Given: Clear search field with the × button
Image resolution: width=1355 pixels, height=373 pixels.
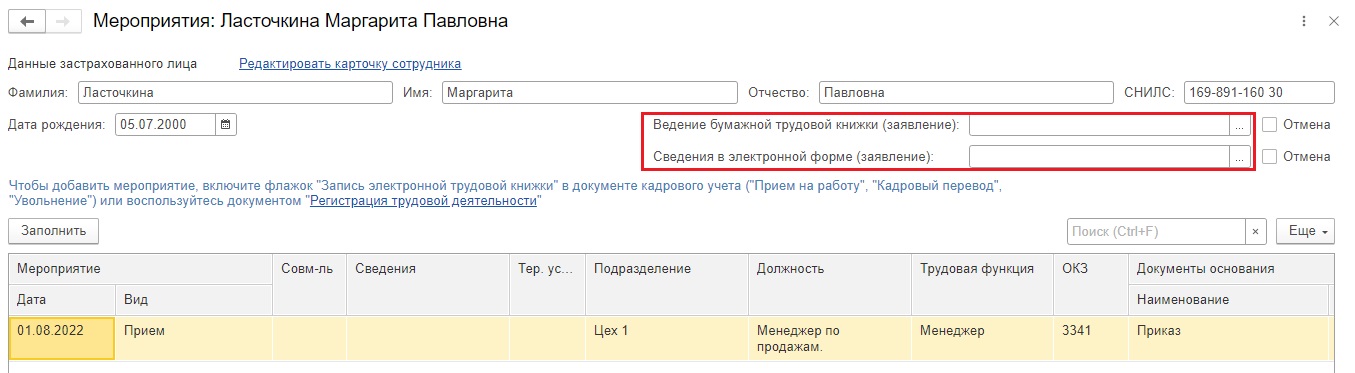Looking at the screenshot, I should pos(1256,231).
